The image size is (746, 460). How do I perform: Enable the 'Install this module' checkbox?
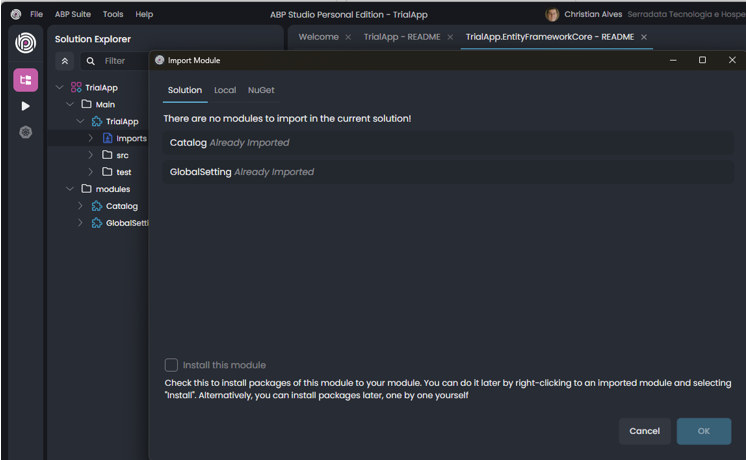171,365
